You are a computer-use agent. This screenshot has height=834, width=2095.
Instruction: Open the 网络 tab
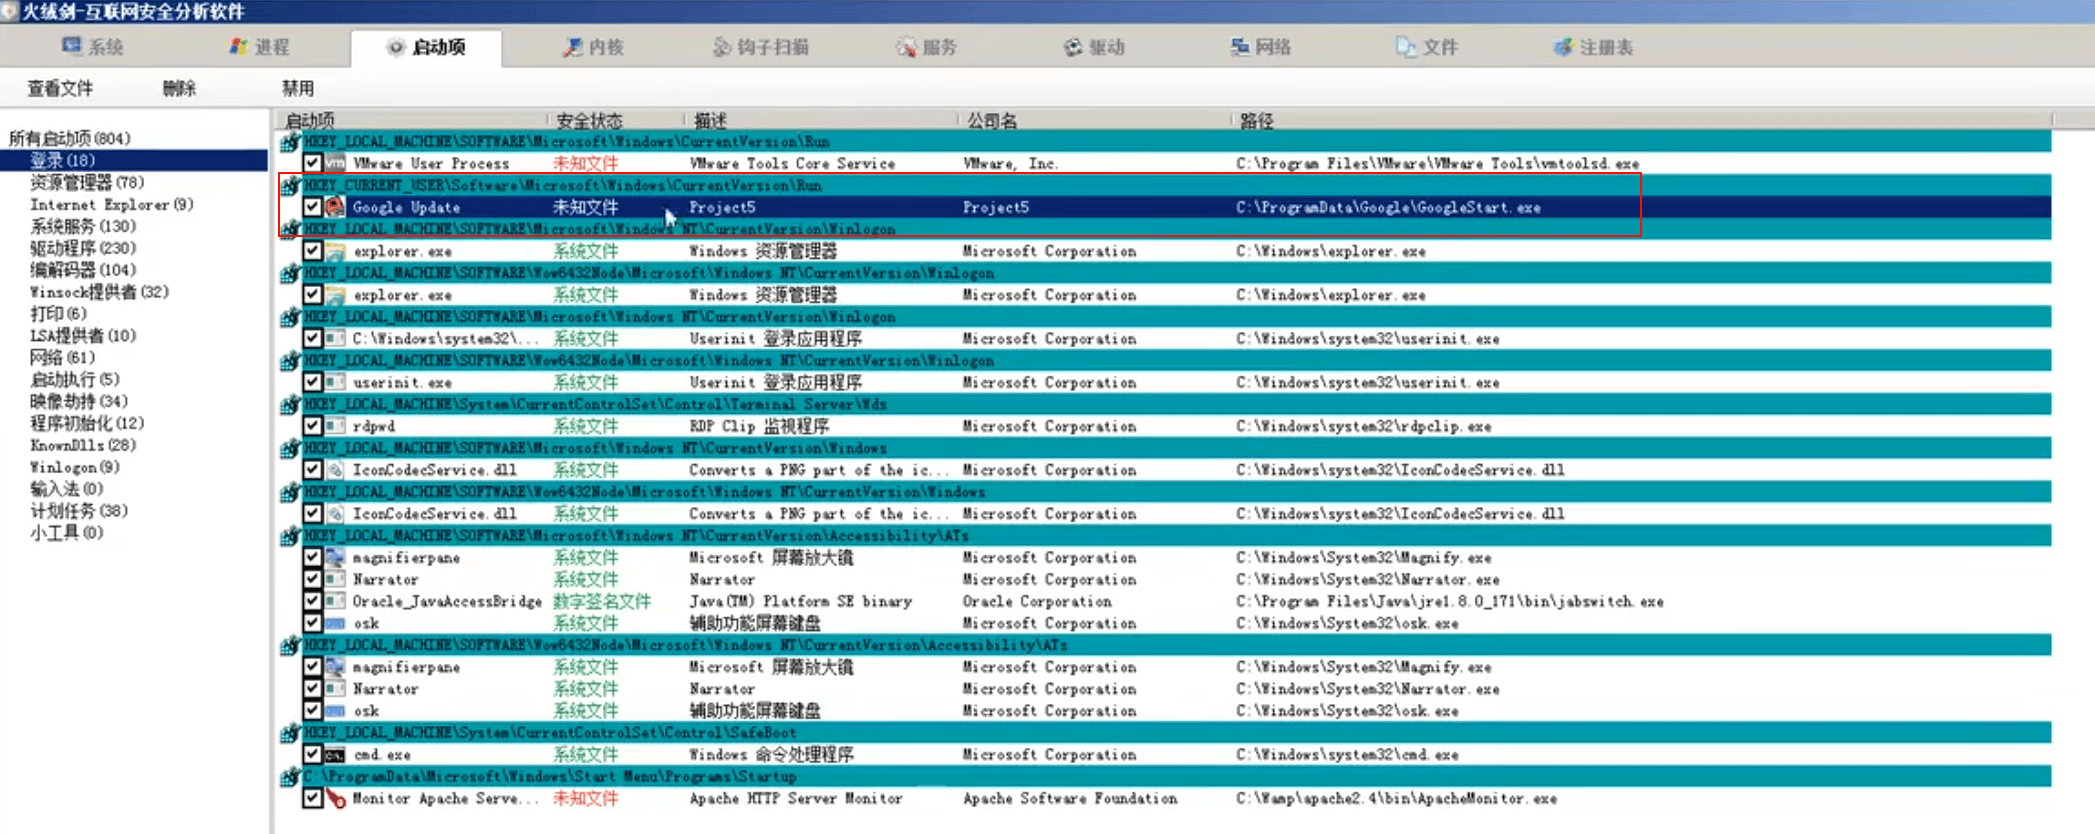tap(1261, 47)
